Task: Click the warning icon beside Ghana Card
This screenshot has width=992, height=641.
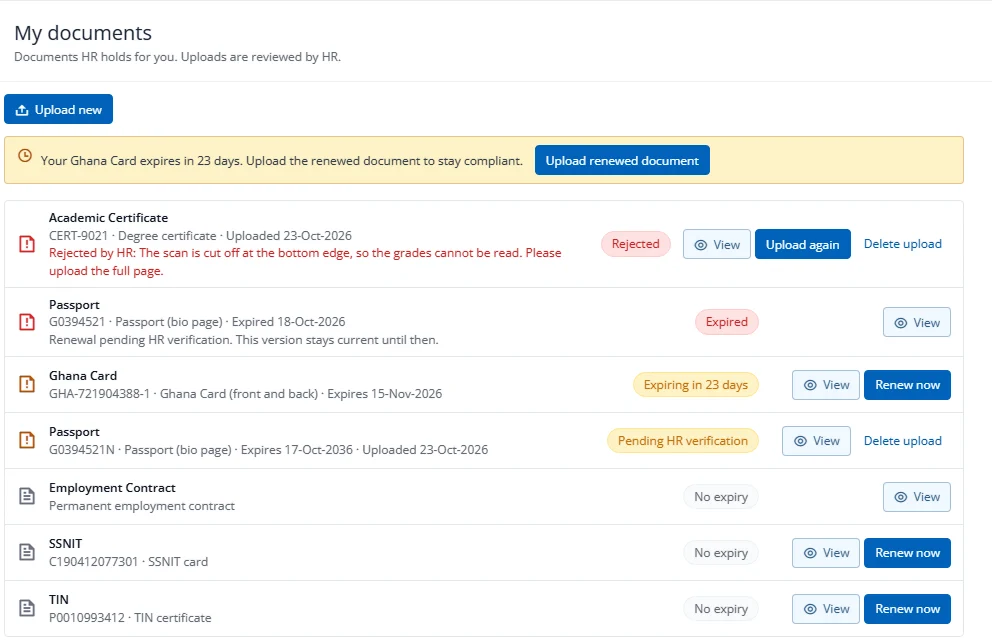Action: pos(27,384)
